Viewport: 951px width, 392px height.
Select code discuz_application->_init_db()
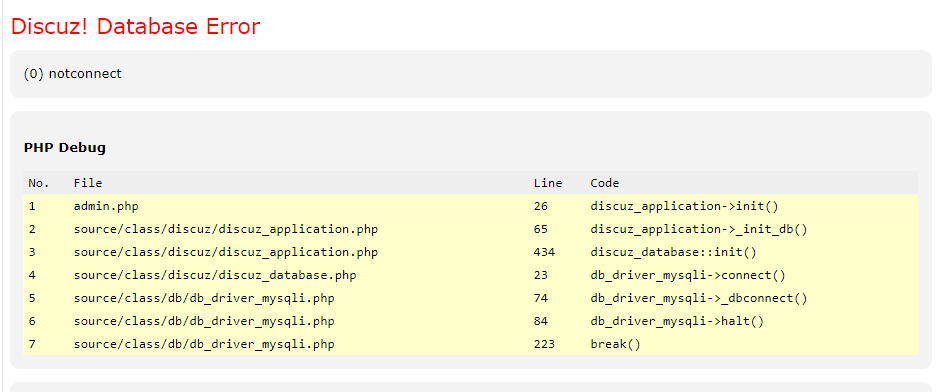tap(699, 229)
